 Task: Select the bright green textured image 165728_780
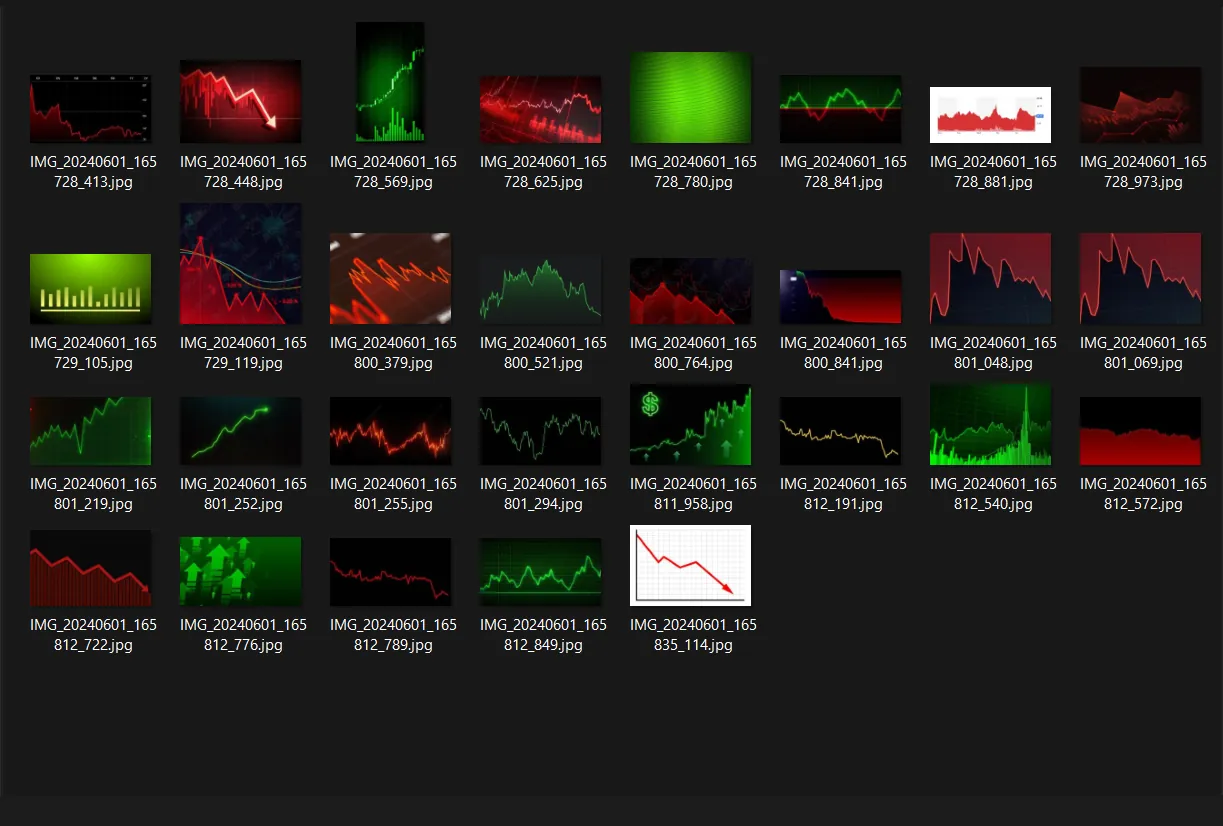(x=690, y=97)
